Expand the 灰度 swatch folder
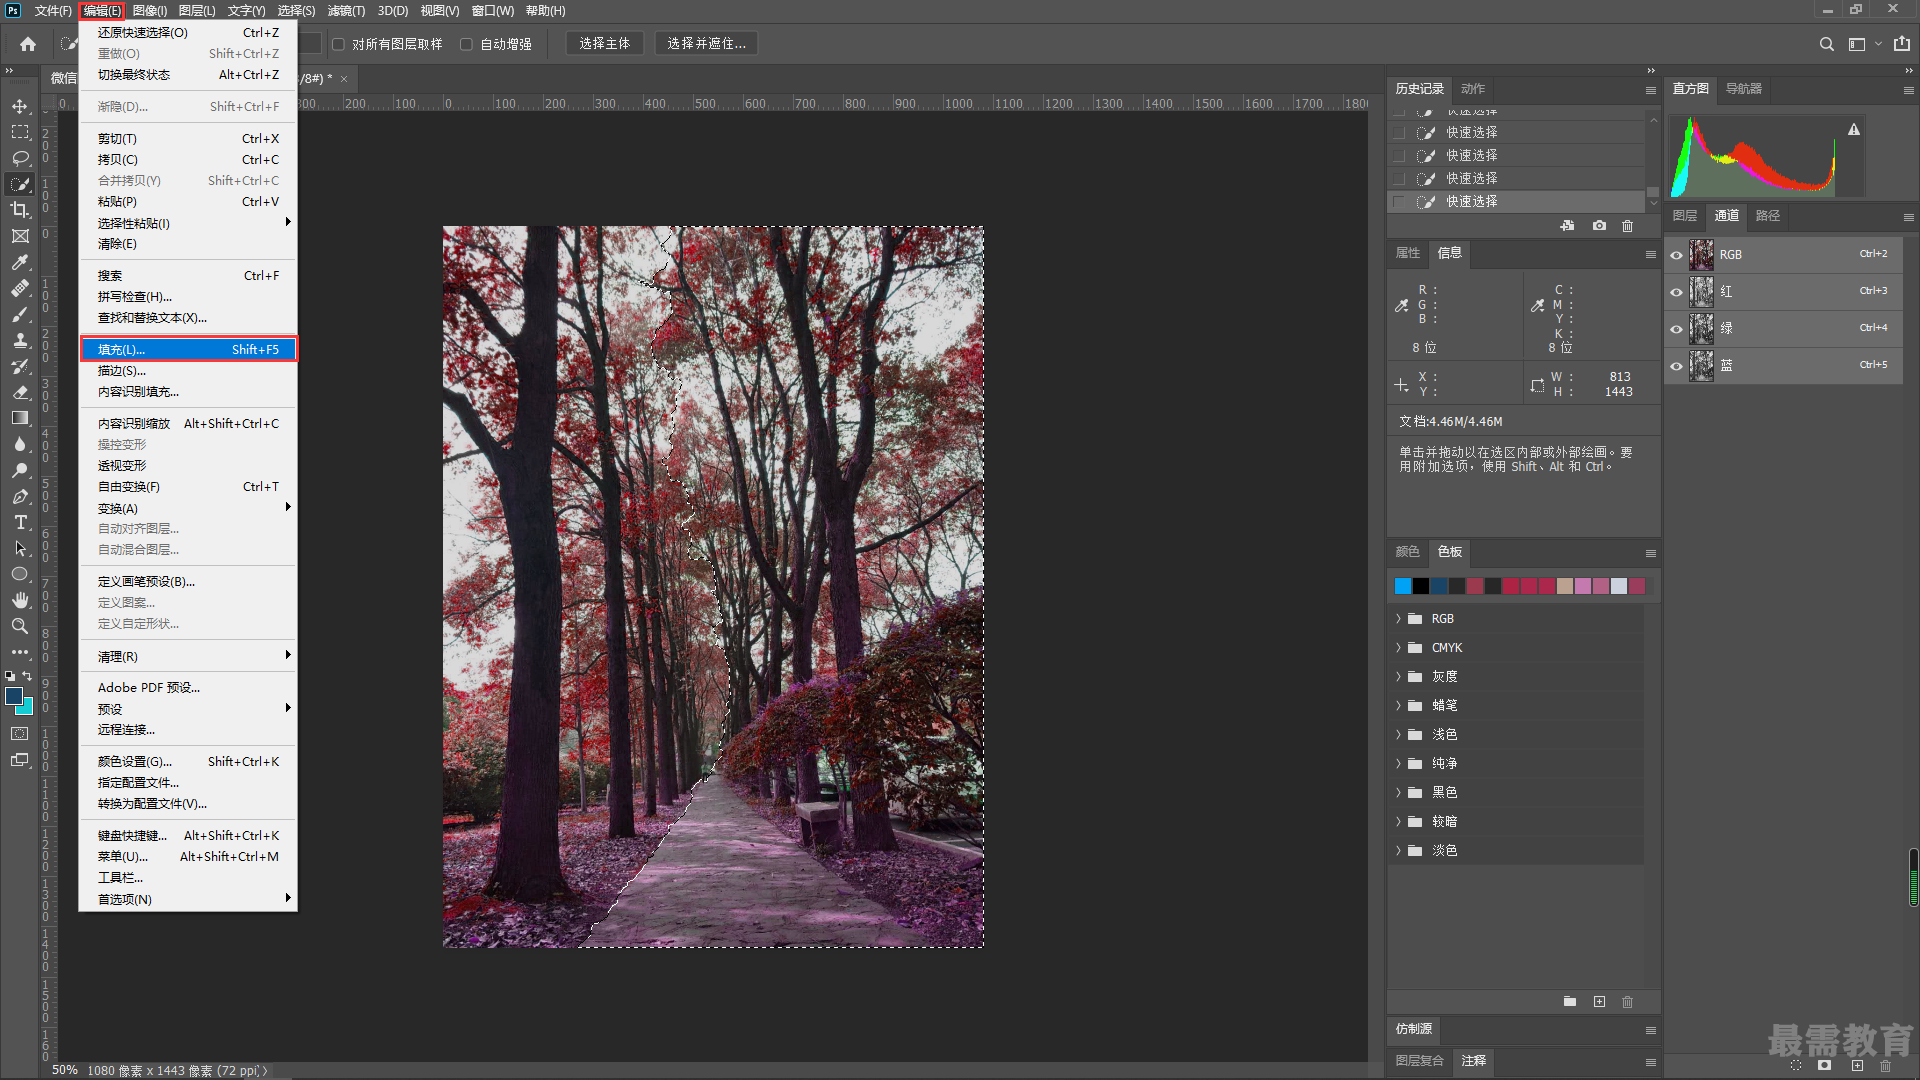This screenshot has height=1080, width=1920. coord(1399,677)
